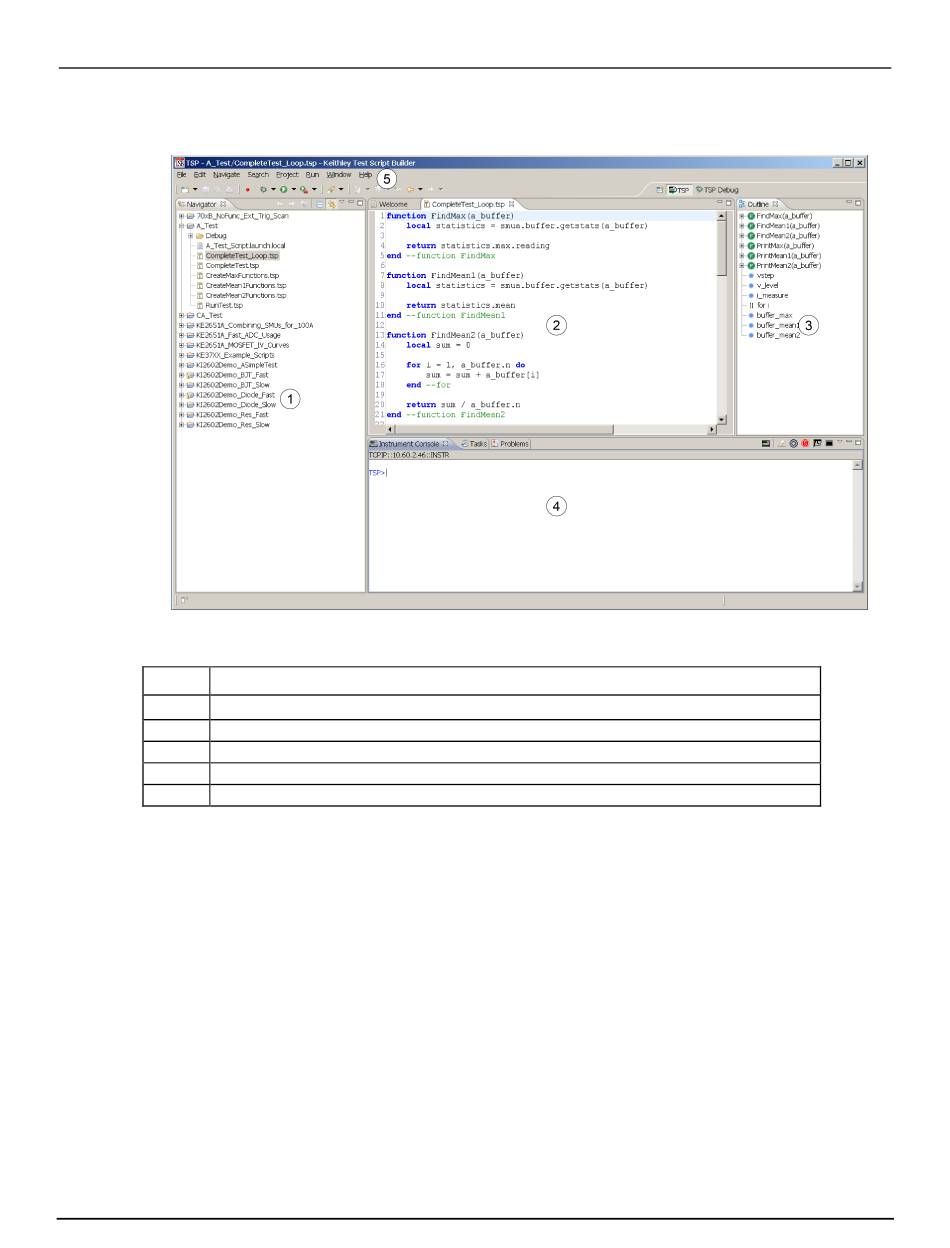The width and height of the screenshot is (950, 1248).
Task: Open the Run toolbar dropdown arrow
Action: pos(293,190)
